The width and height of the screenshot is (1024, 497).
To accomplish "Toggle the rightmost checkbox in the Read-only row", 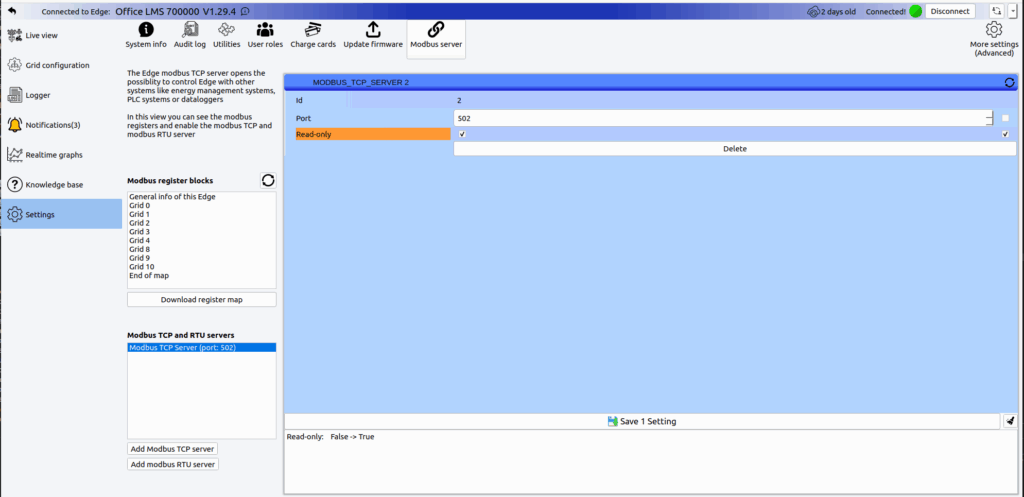I will 1006,134.
